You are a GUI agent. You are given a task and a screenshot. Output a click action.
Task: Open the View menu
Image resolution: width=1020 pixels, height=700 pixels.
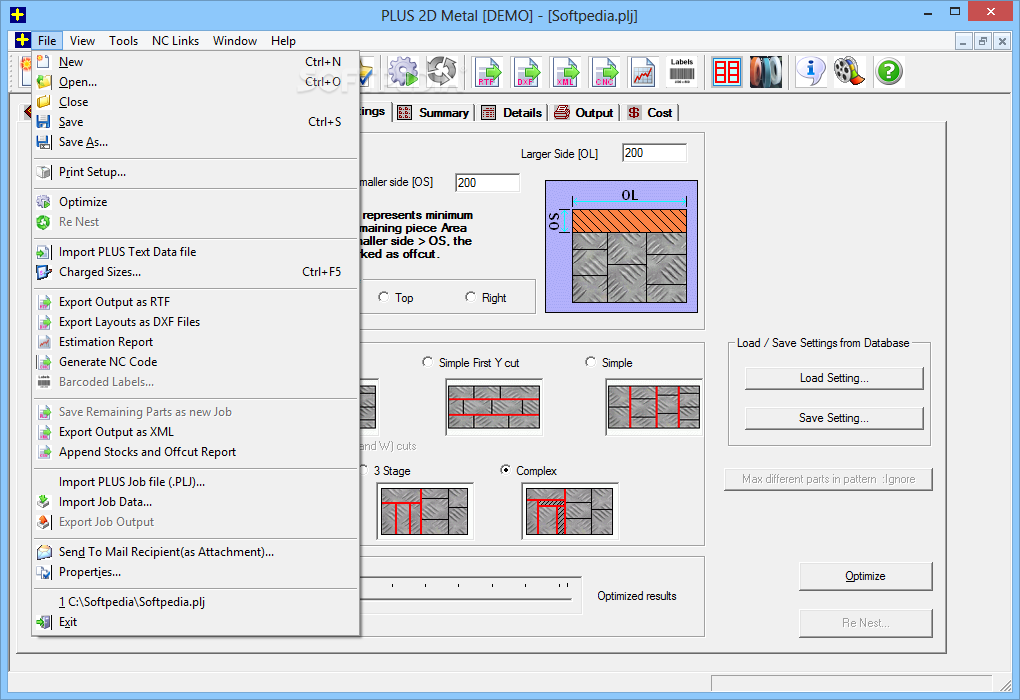(x=83, y=40)
